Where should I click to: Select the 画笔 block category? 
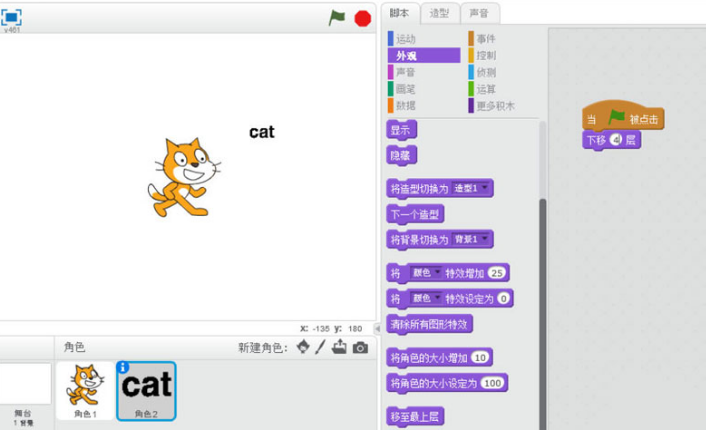(423, 89)
